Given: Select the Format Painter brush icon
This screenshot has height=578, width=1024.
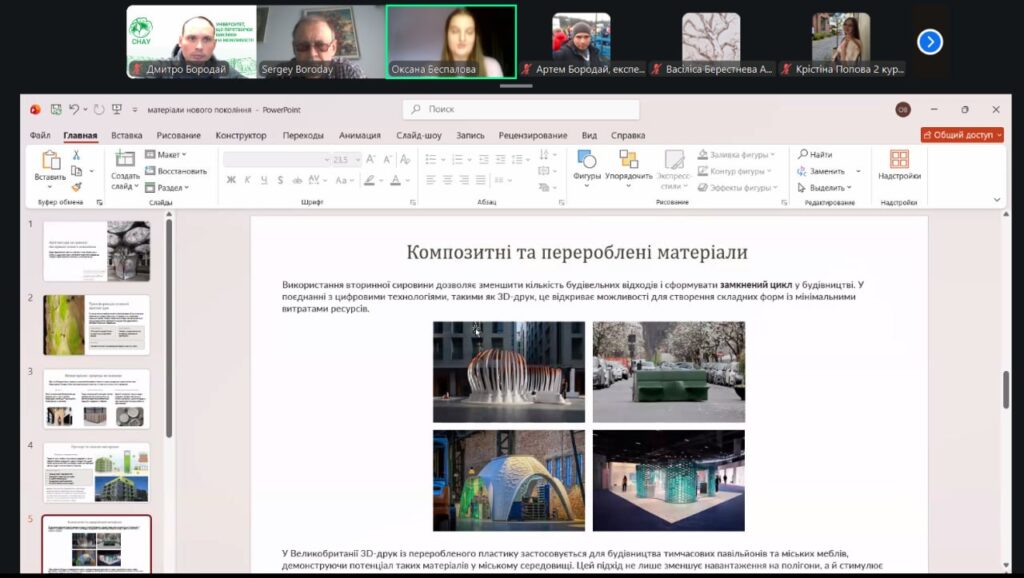Looking at the screenshot, I should tap(76, 186).
